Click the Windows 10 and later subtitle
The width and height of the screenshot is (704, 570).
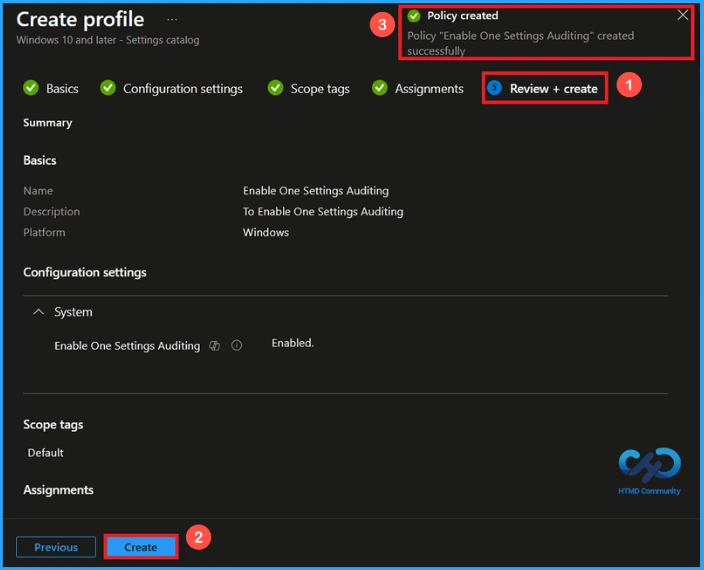point(108,40)
